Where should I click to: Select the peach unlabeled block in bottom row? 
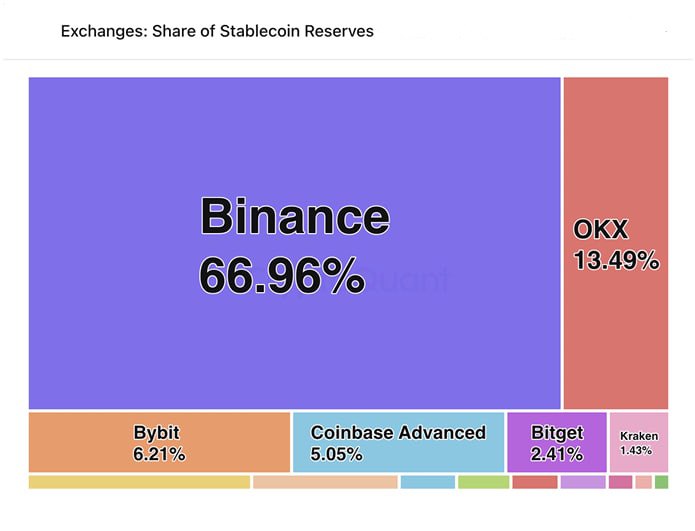[x=325, y=482]
